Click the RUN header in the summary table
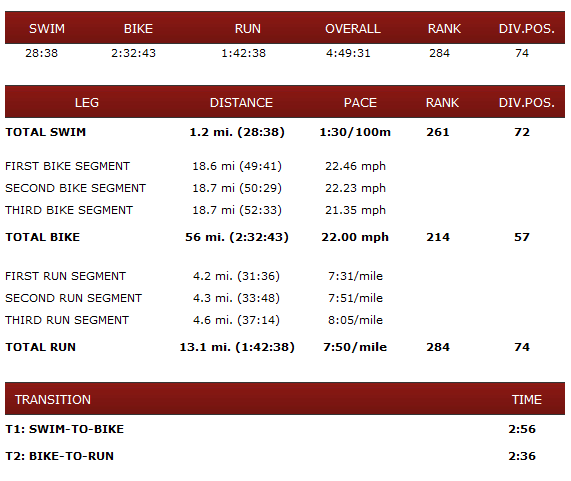 [x=248, y=28]
